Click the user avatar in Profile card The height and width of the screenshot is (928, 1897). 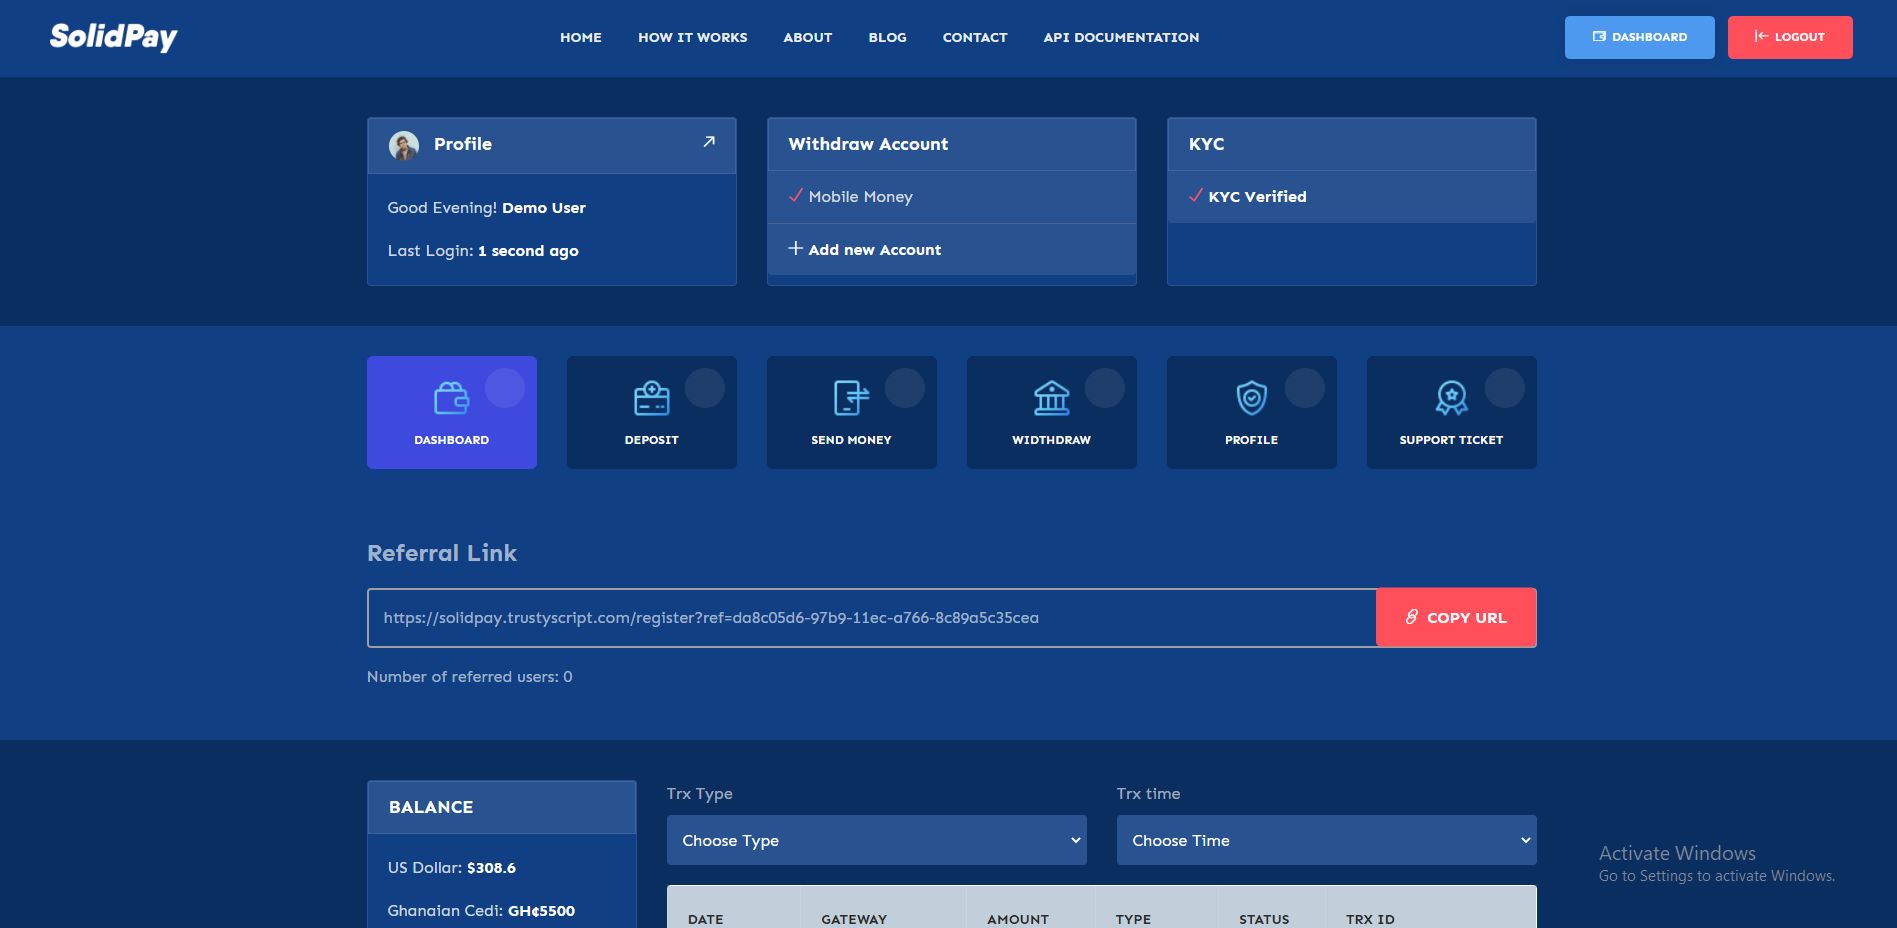click(x=404, y=146)
